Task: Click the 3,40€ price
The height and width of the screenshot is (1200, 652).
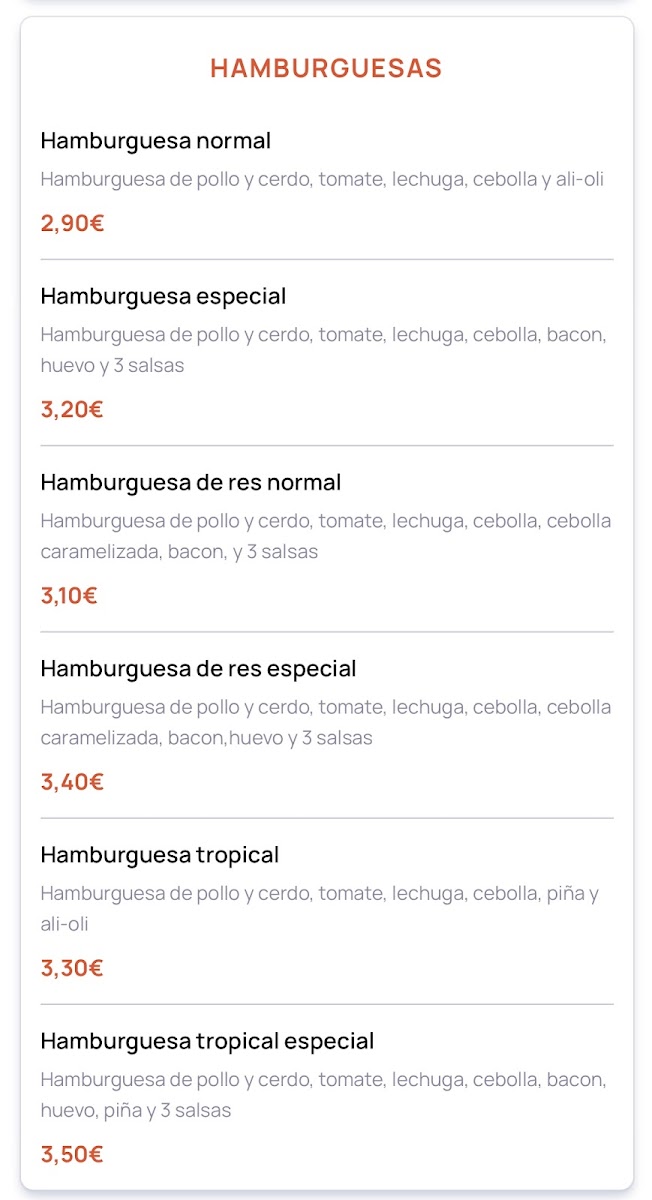Action: pyautogui.click(x=72, y=782)
